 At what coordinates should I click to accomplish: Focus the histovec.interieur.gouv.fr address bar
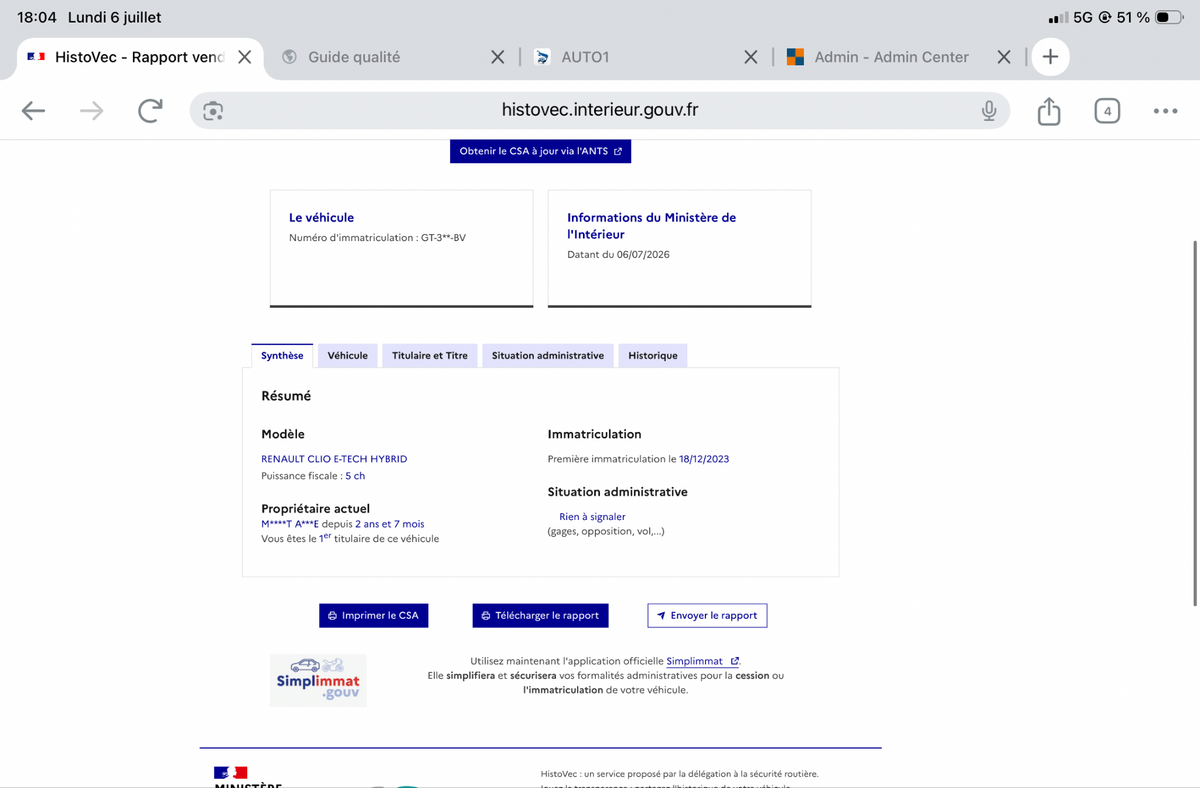tap(599, 110)
